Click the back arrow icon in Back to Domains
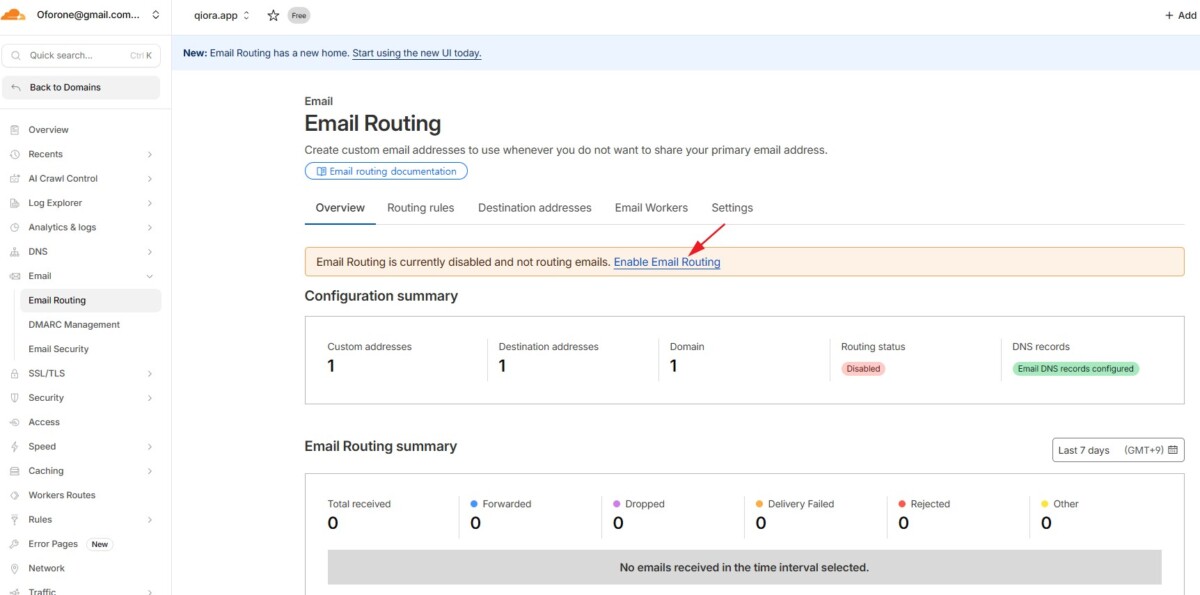The width and height of the screenshot is (1200, 595). 16,88
